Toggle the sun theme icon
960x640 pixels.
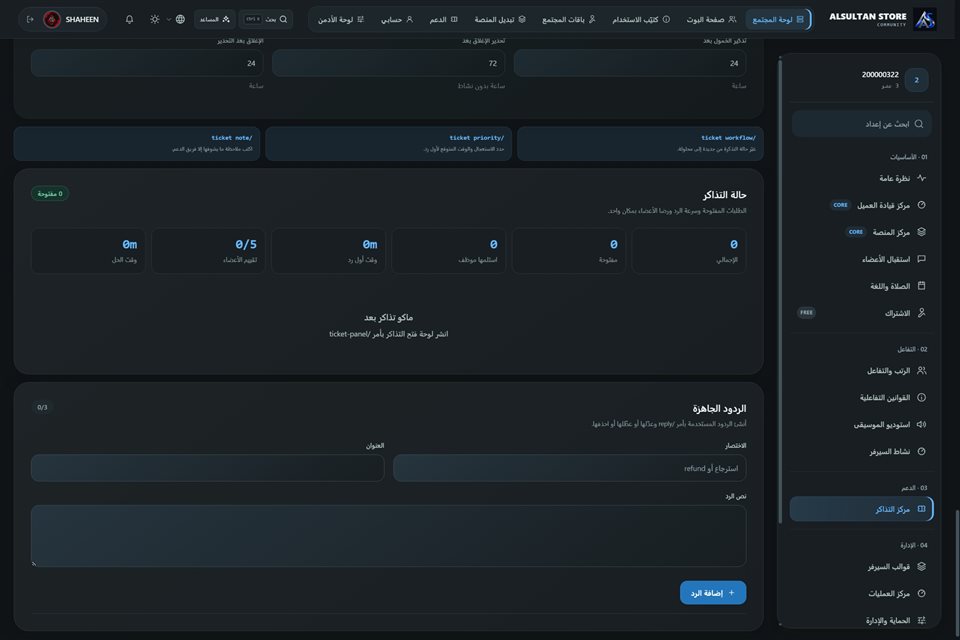[155, 20]
